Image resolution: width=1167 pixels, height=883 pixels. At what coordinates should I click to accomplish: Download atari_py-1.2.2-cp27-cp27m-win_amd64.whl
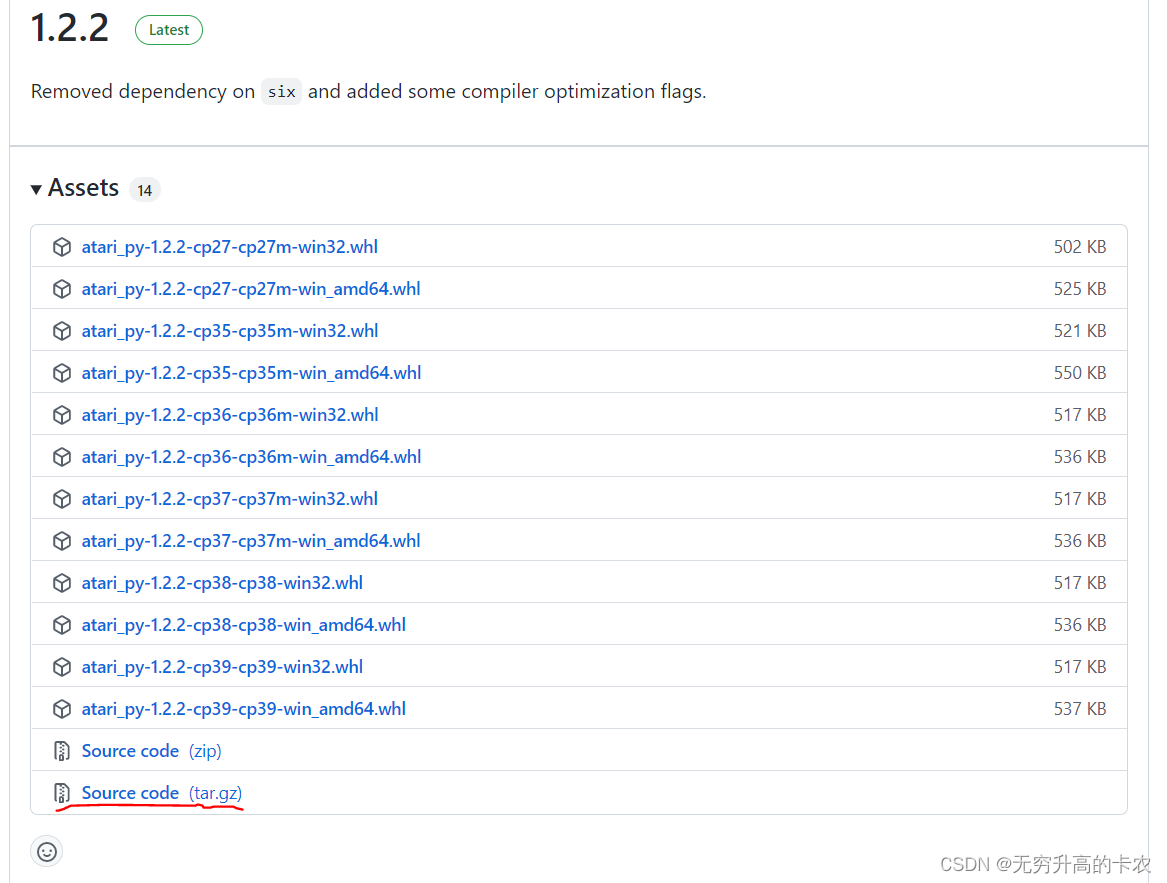[x=251, y=289]
